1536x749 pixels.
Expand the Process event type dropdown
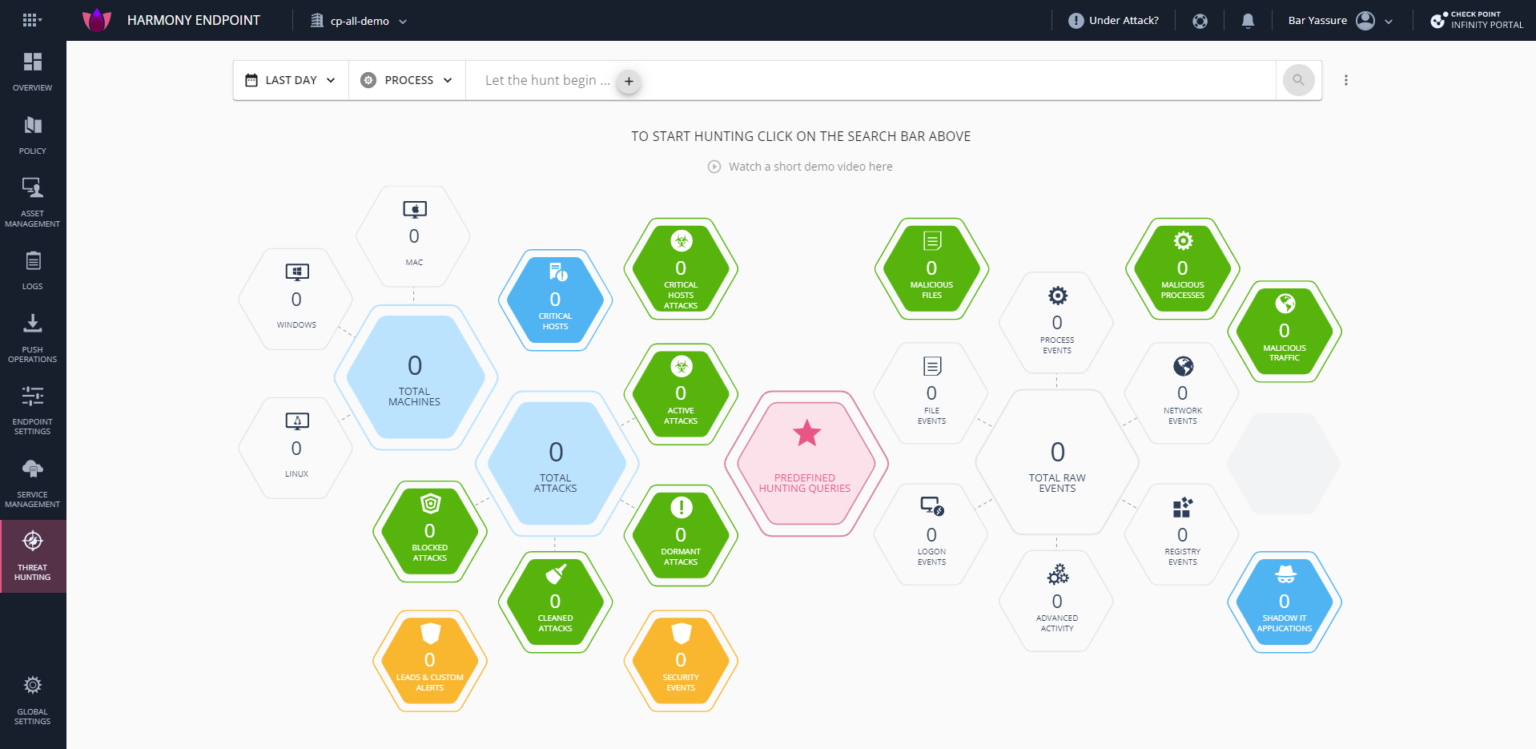(x=407, y=80)
